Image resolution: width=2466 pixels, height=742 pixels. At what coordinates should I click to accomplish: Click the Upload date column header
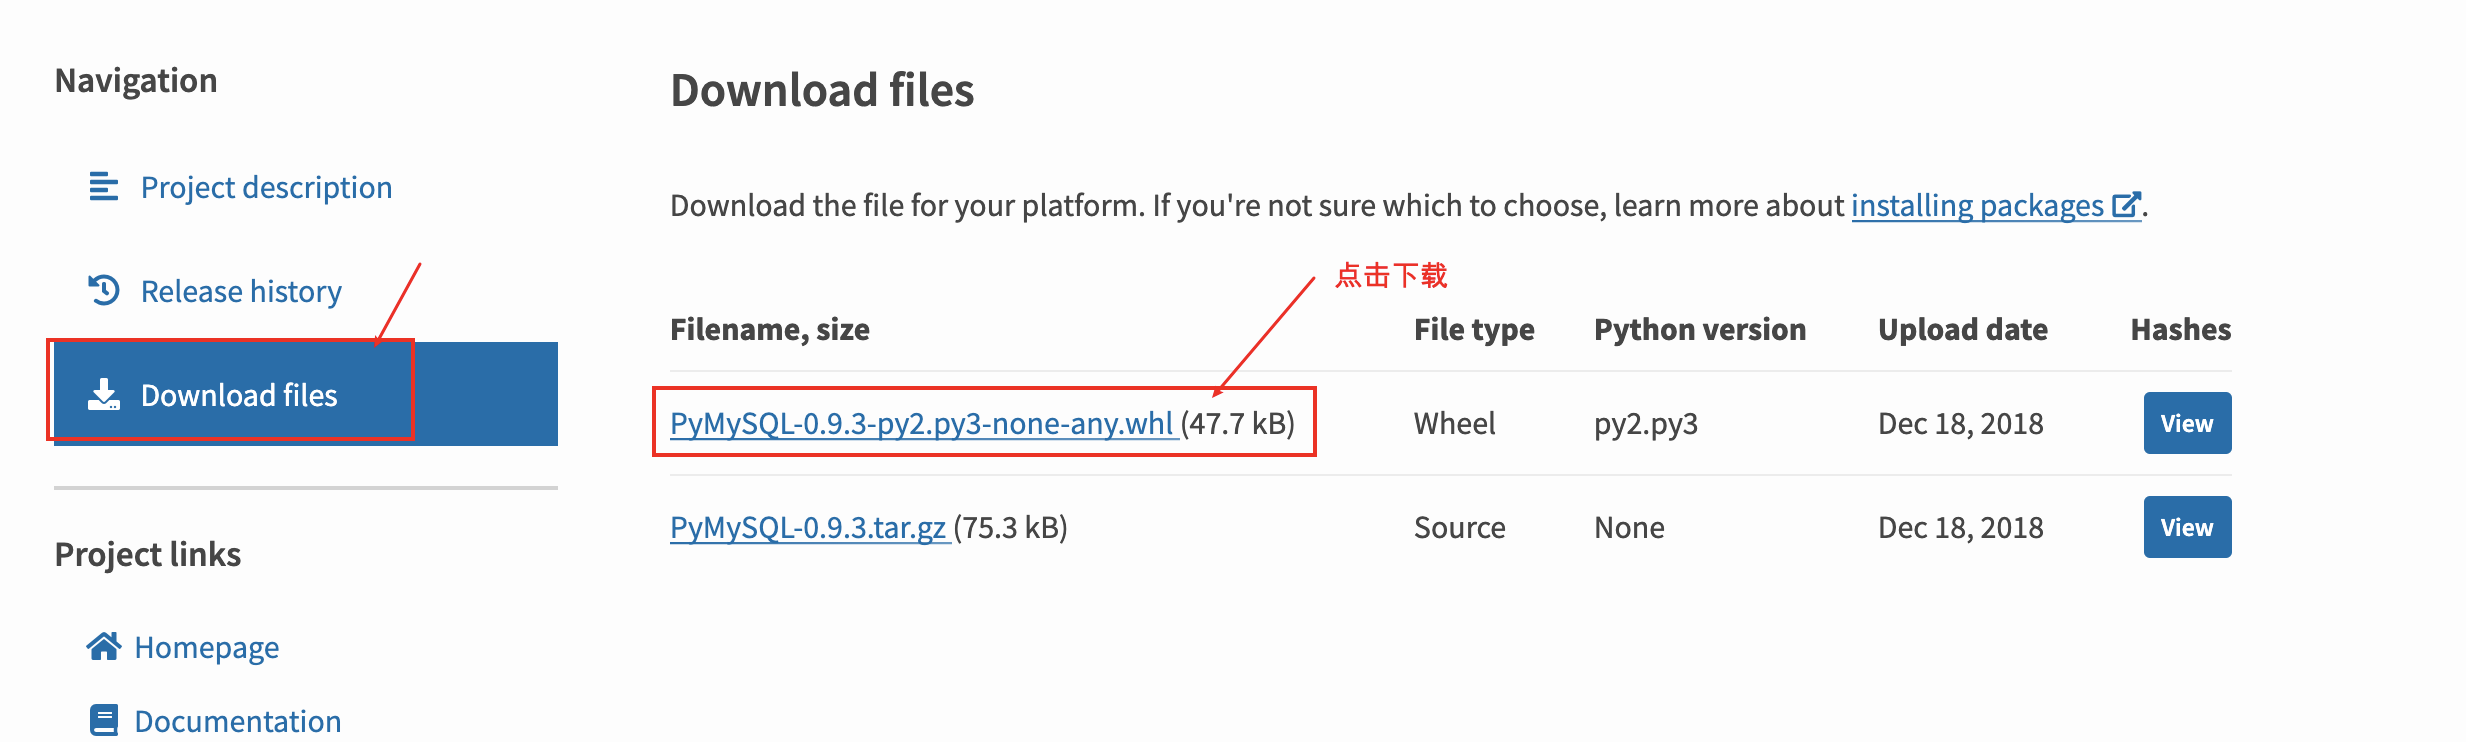coord(1963,329)
